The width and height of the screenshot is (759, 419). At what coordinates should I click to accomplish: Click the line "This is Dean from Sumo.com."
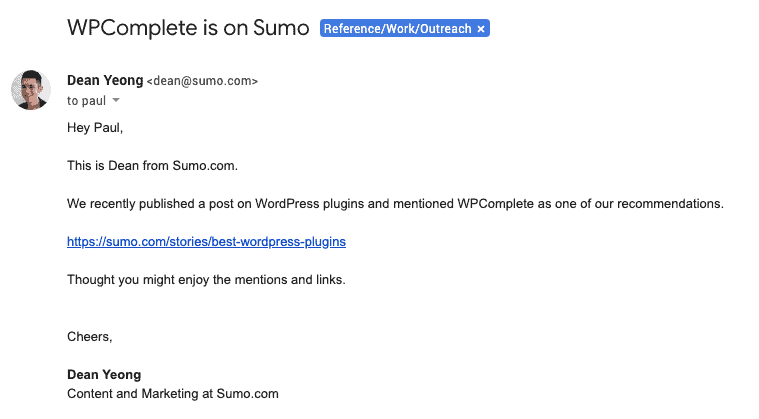coord(152,165)
